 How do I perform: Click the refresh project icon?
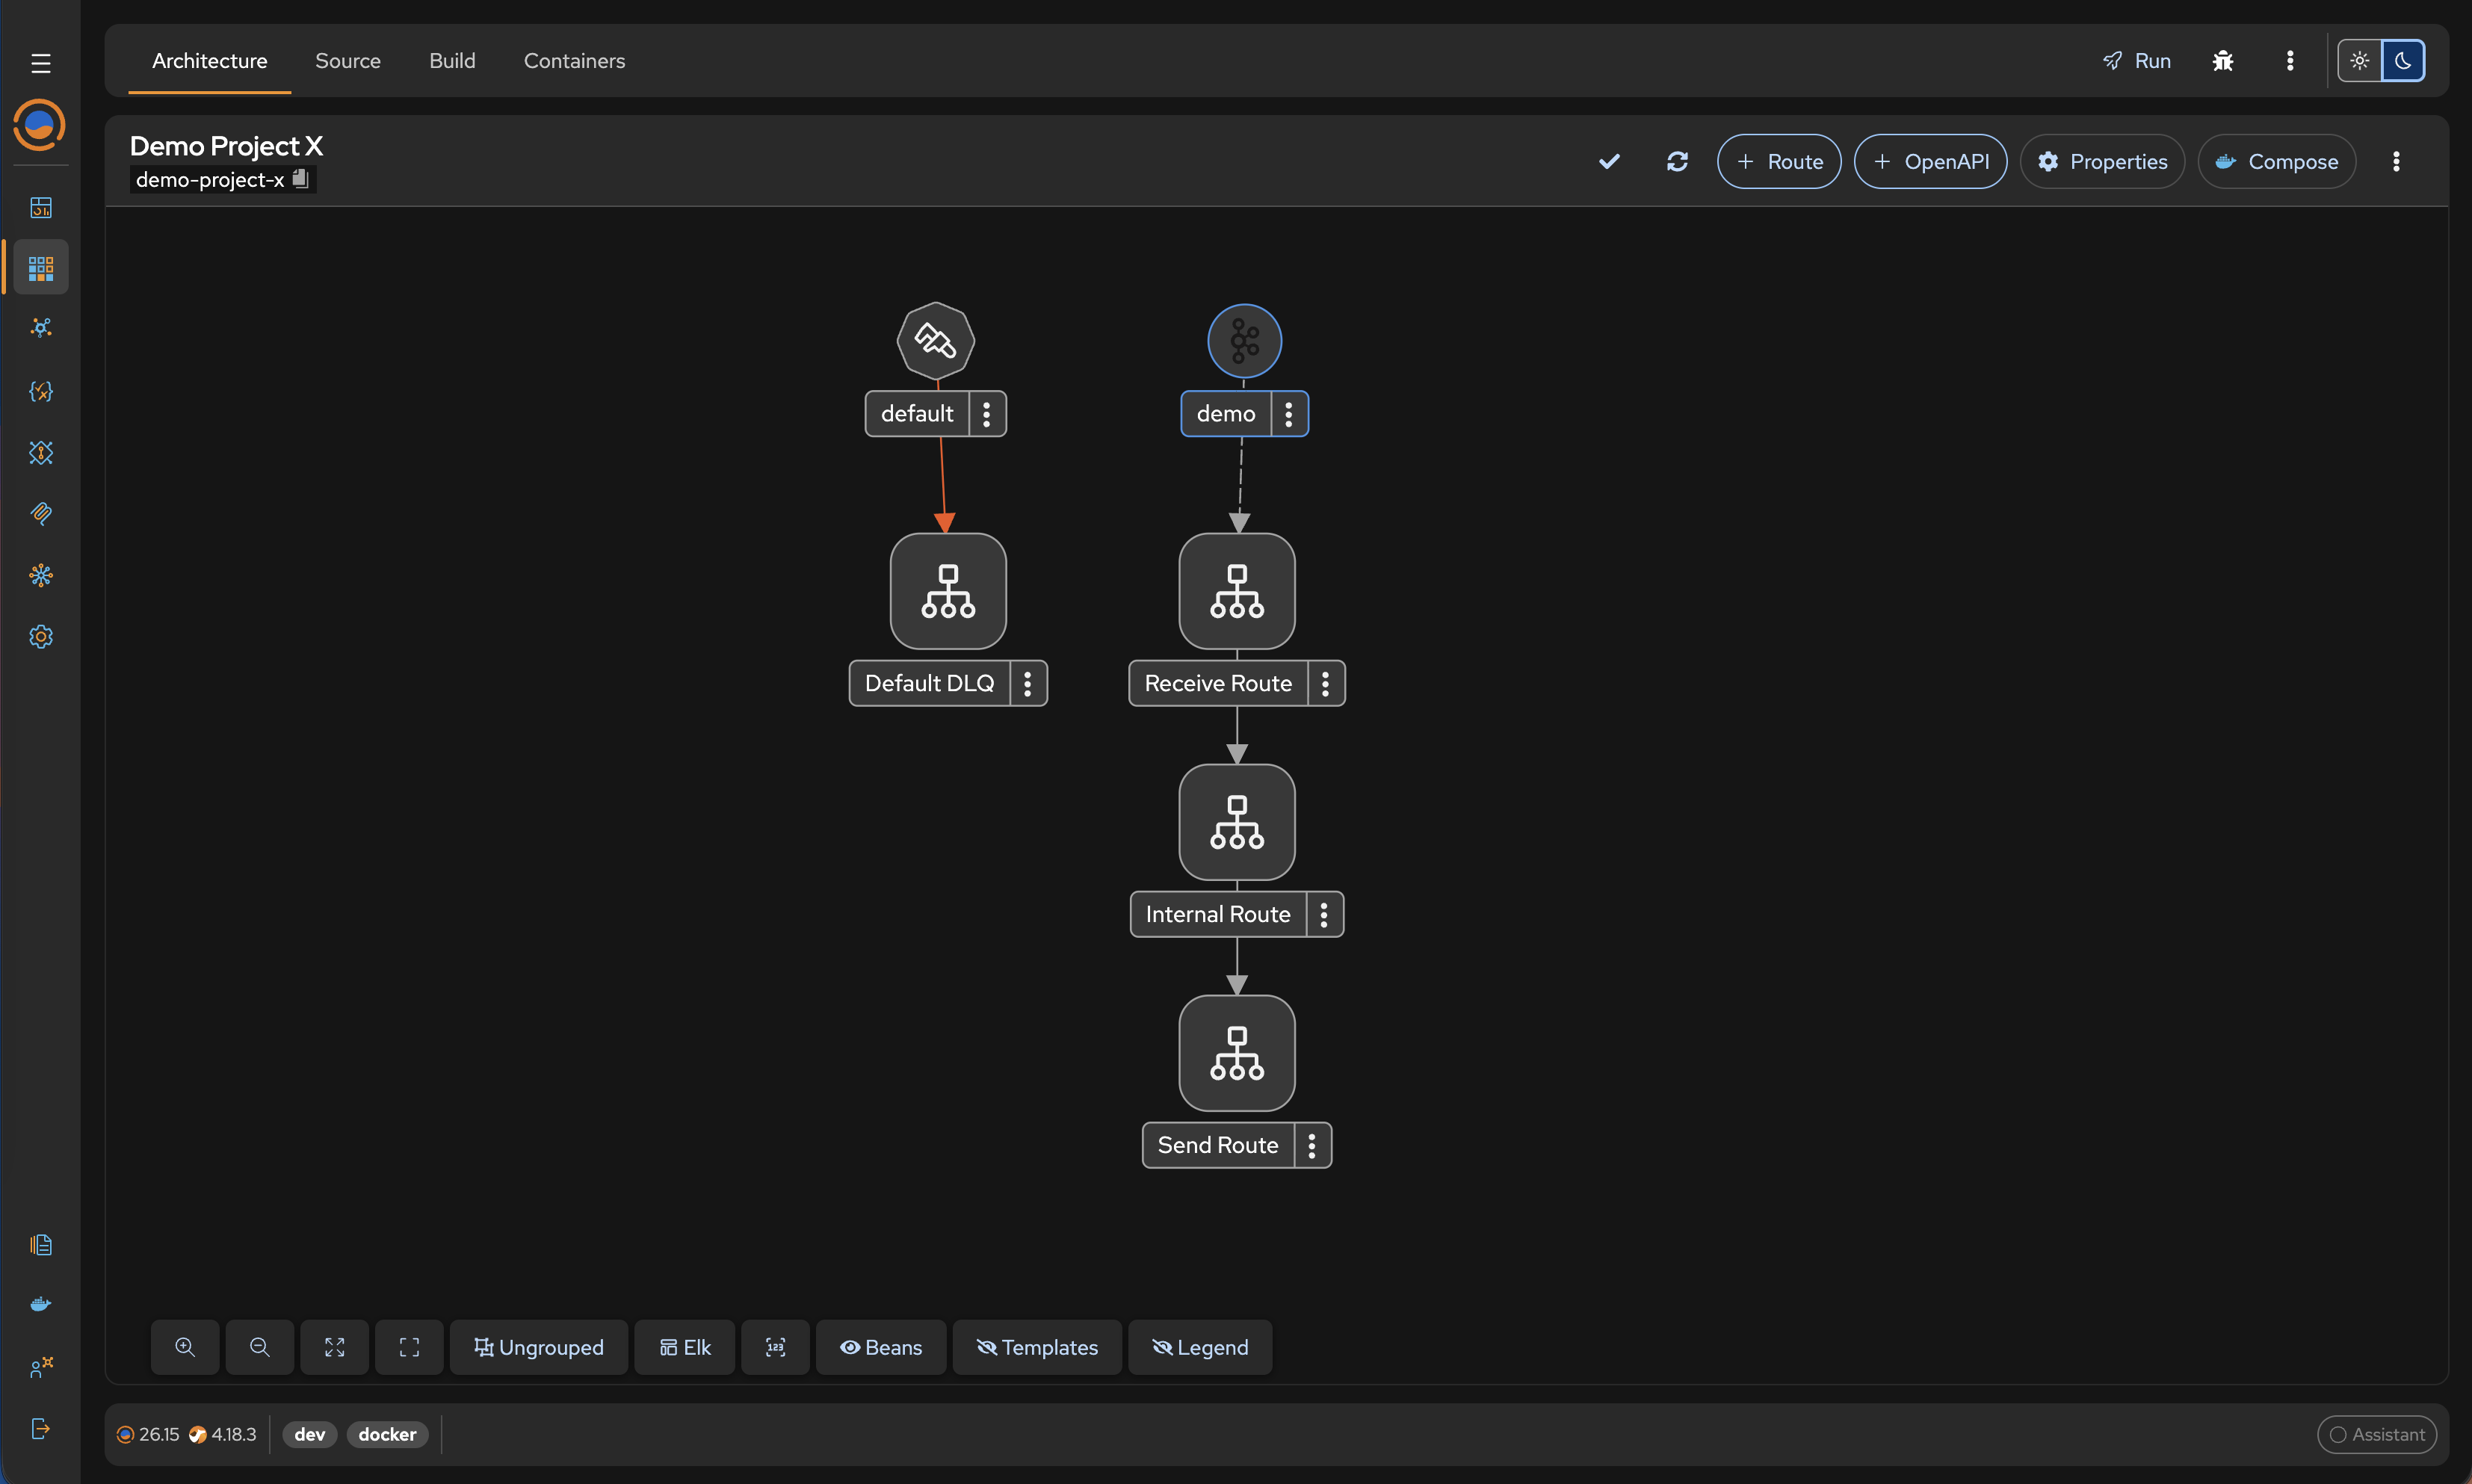point(1677,161)
